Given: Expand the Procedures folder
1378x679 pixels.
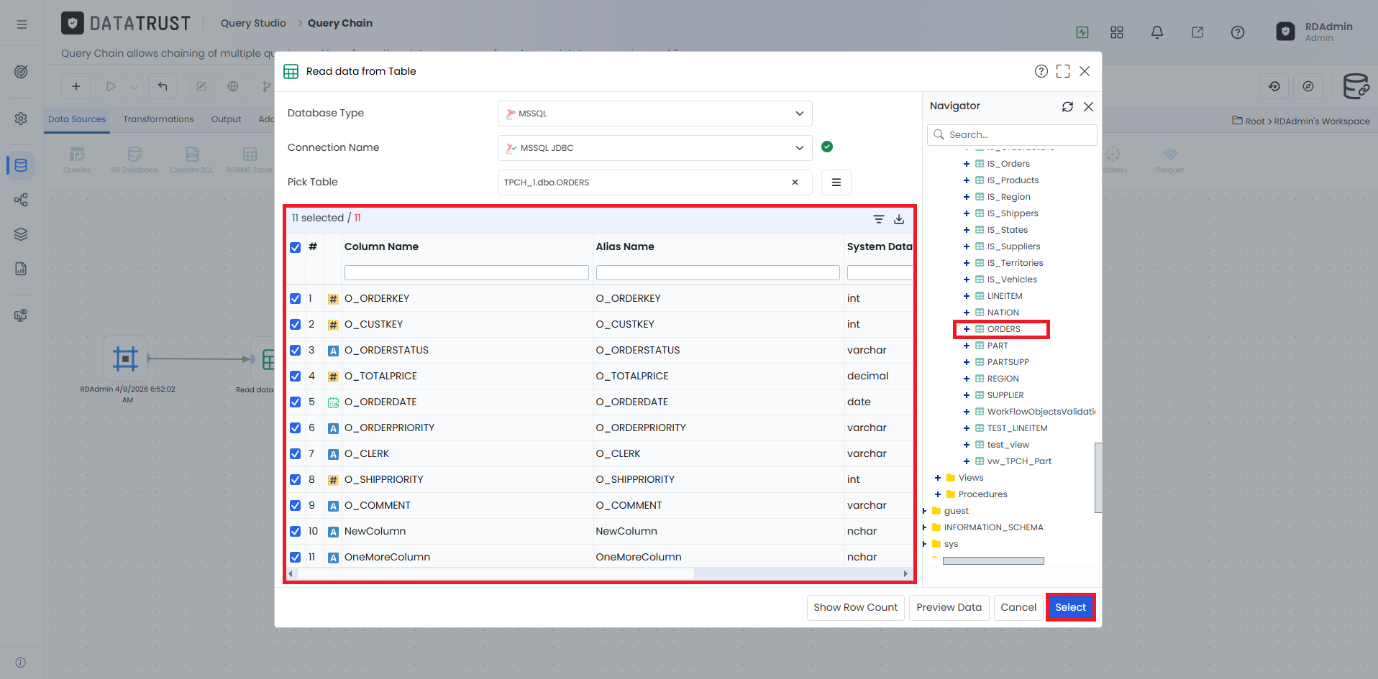Looking at the screenshot, I should [x=938, y=494].
